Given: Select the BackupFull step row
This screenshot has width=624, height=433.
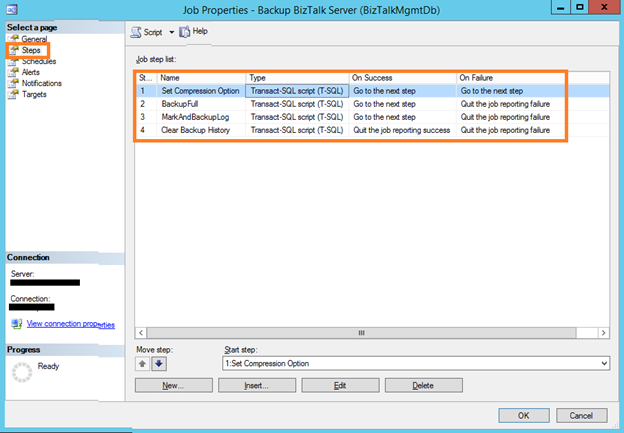Looking at the screenshot, I should [x=372, y=104].
